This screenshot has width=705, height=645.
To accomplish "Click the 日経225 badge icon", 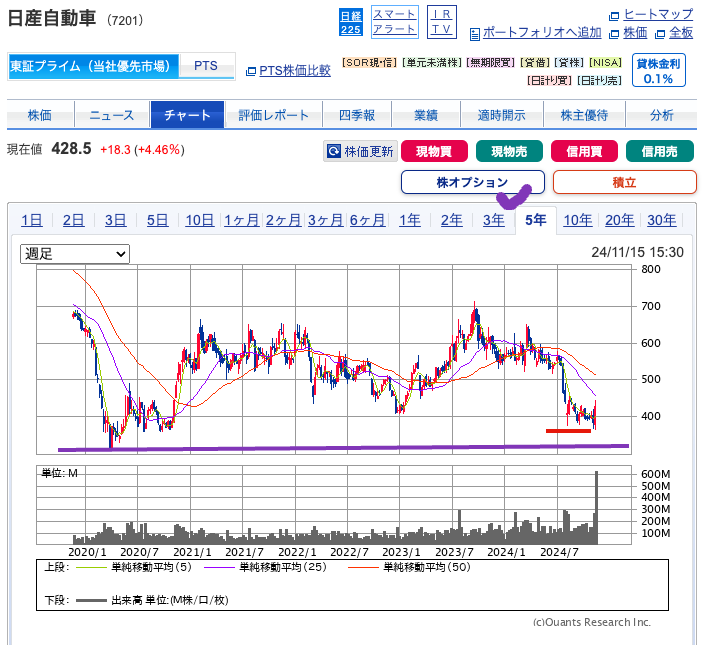I will (350, 22).
